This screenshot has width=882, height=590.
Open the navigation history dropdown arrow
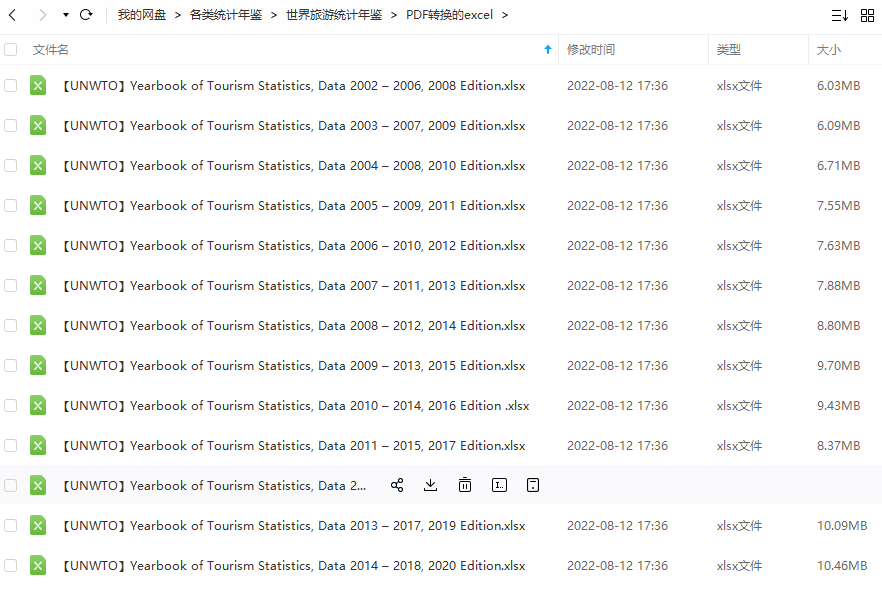[66, 15]
